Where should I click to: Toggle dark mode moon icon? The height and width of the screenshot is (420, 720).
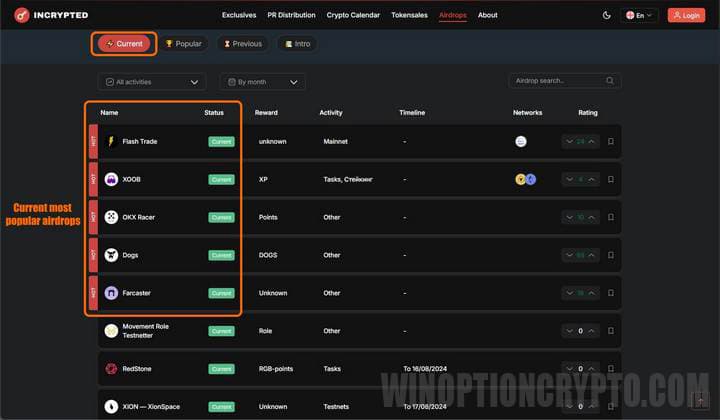coord(607,15)
